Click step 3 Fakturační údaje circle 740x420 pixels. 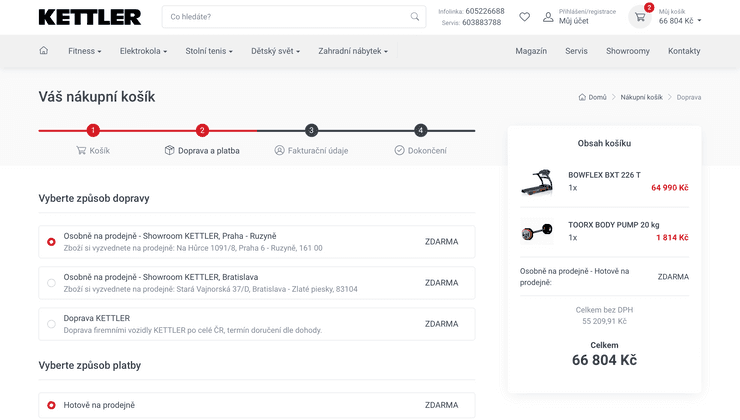pyautogui.click(x=312, y=130)
